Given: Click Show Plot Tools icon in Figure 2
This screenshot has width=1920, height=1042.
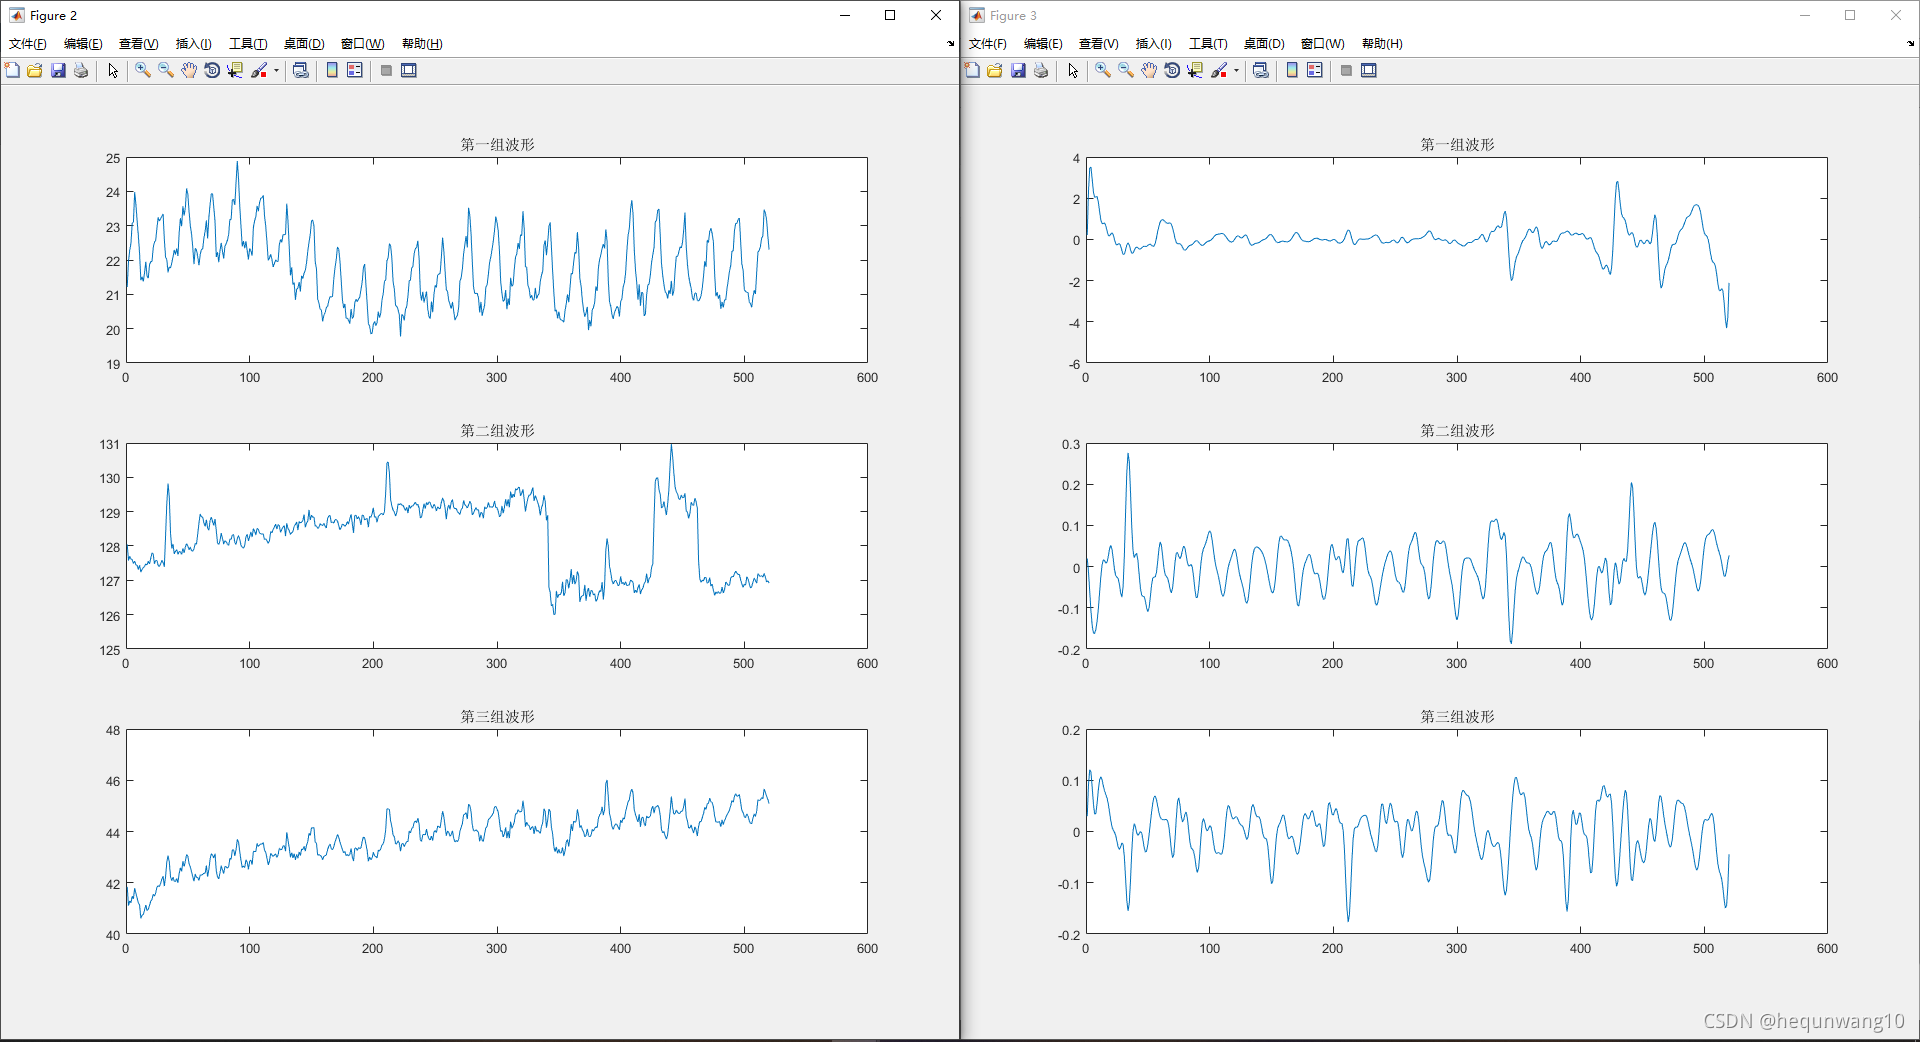Looking at the screenshot, I should click(409, 70).
